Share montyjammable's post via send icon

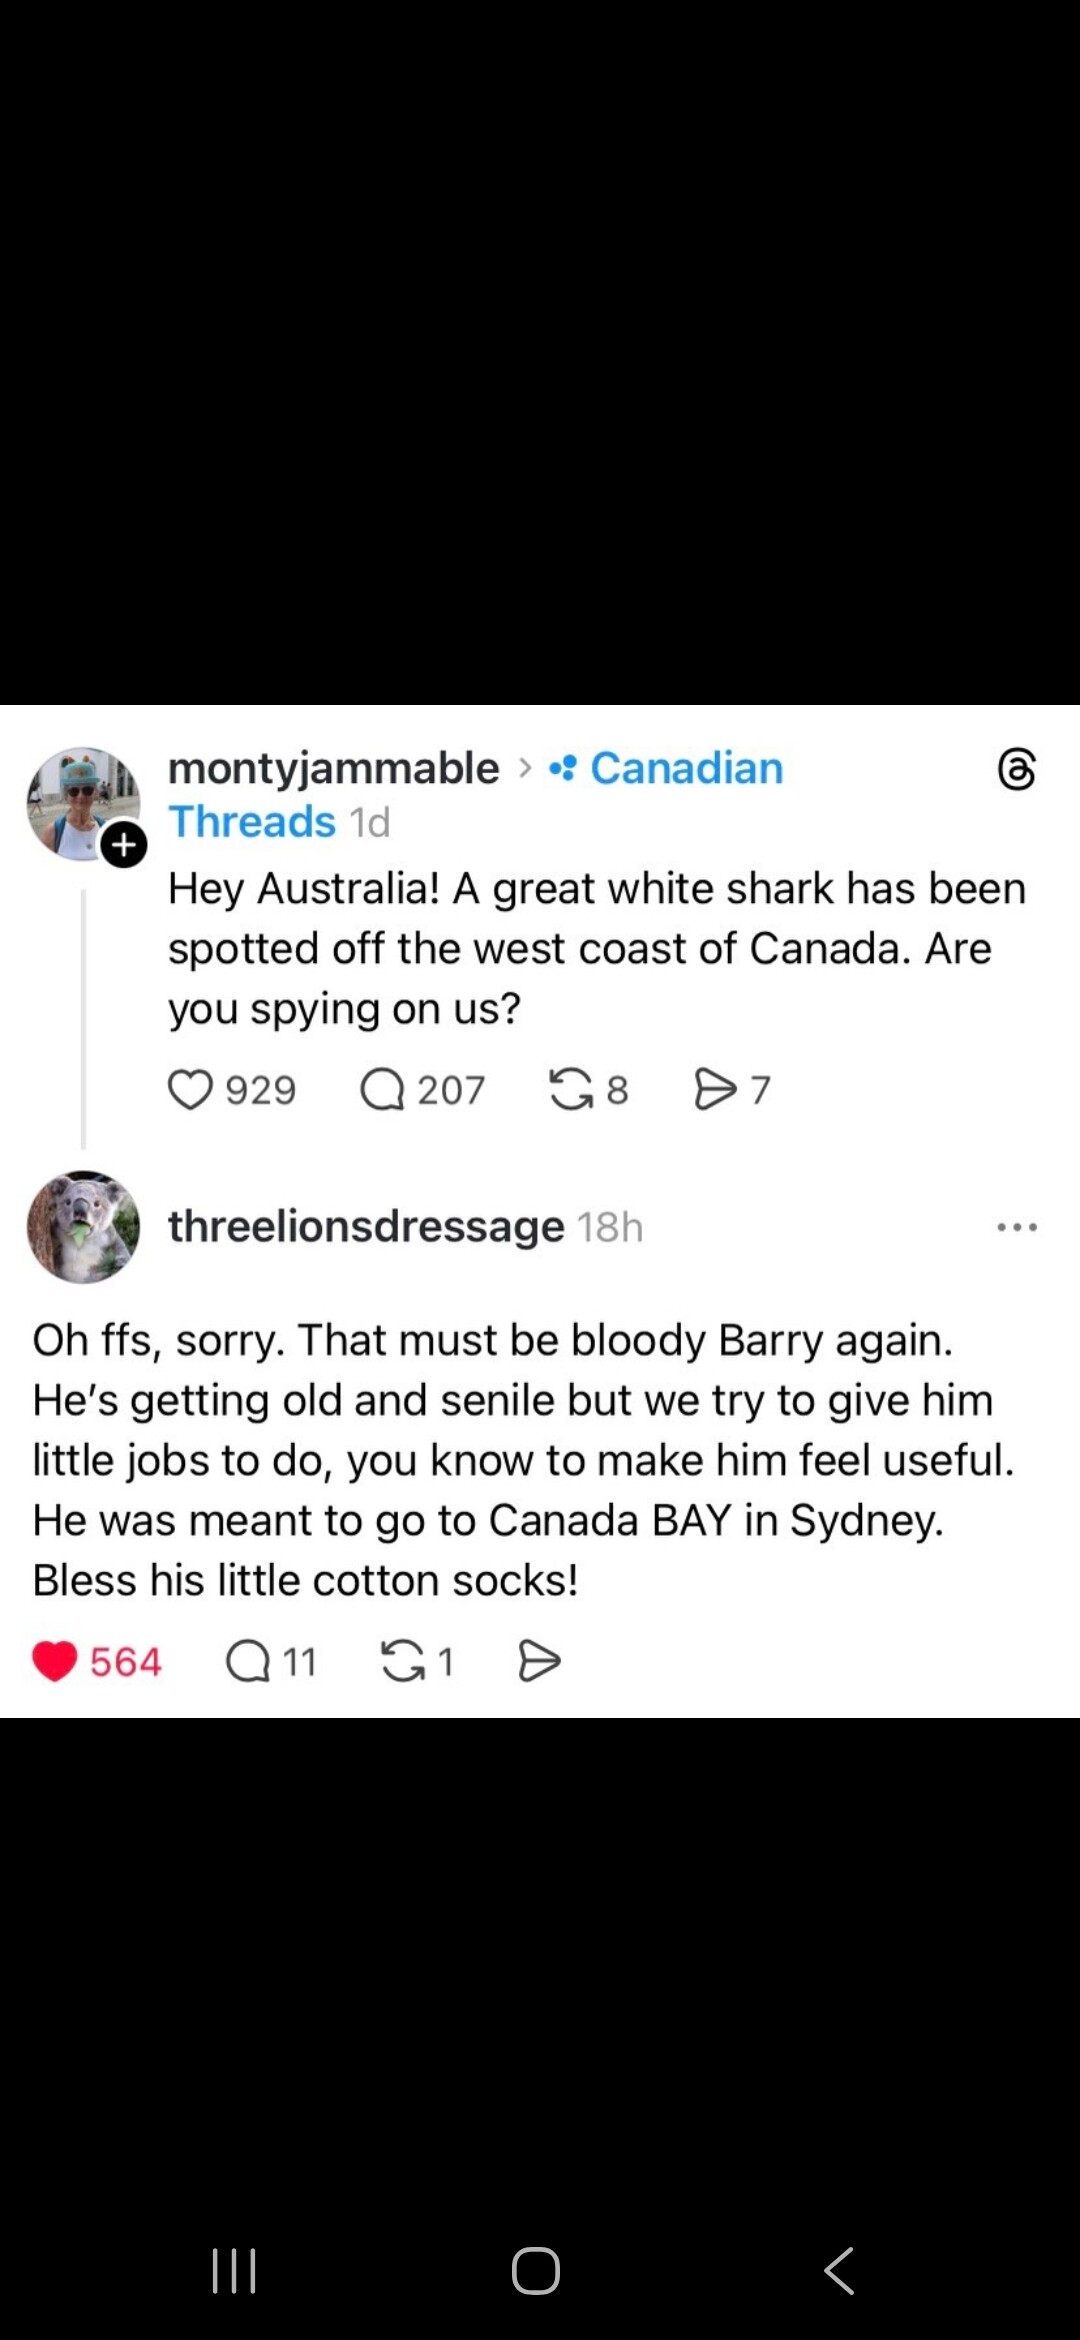(715, 1090)
